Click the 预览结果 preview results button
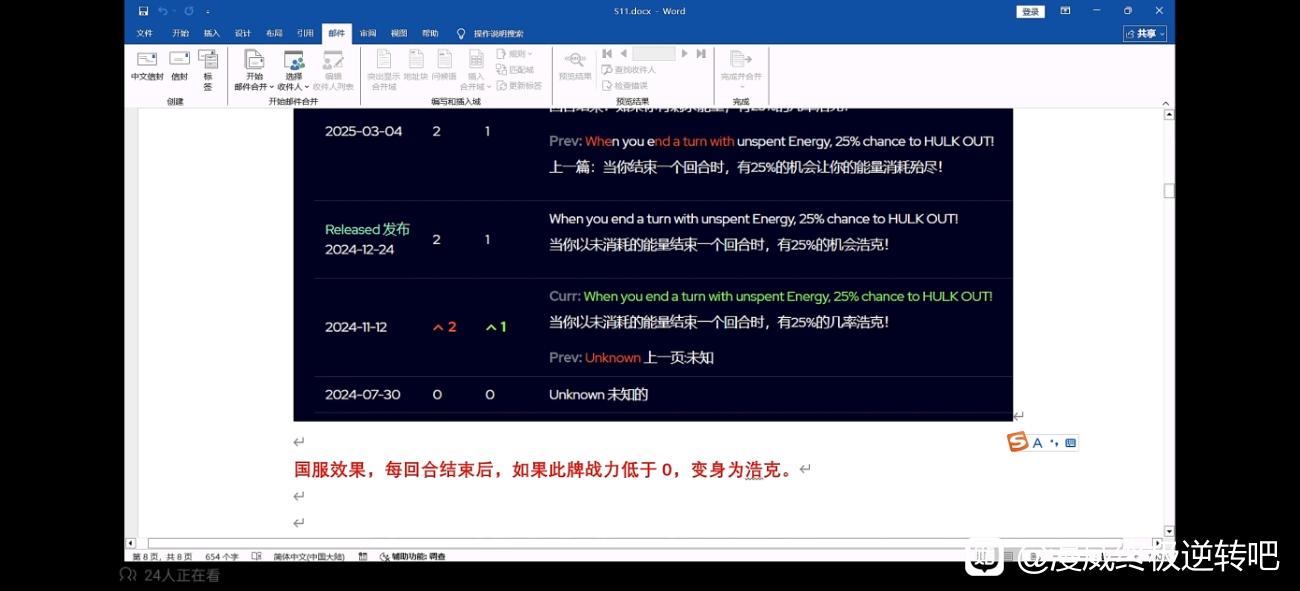1300x591 pixels. [x=575, y=66]
